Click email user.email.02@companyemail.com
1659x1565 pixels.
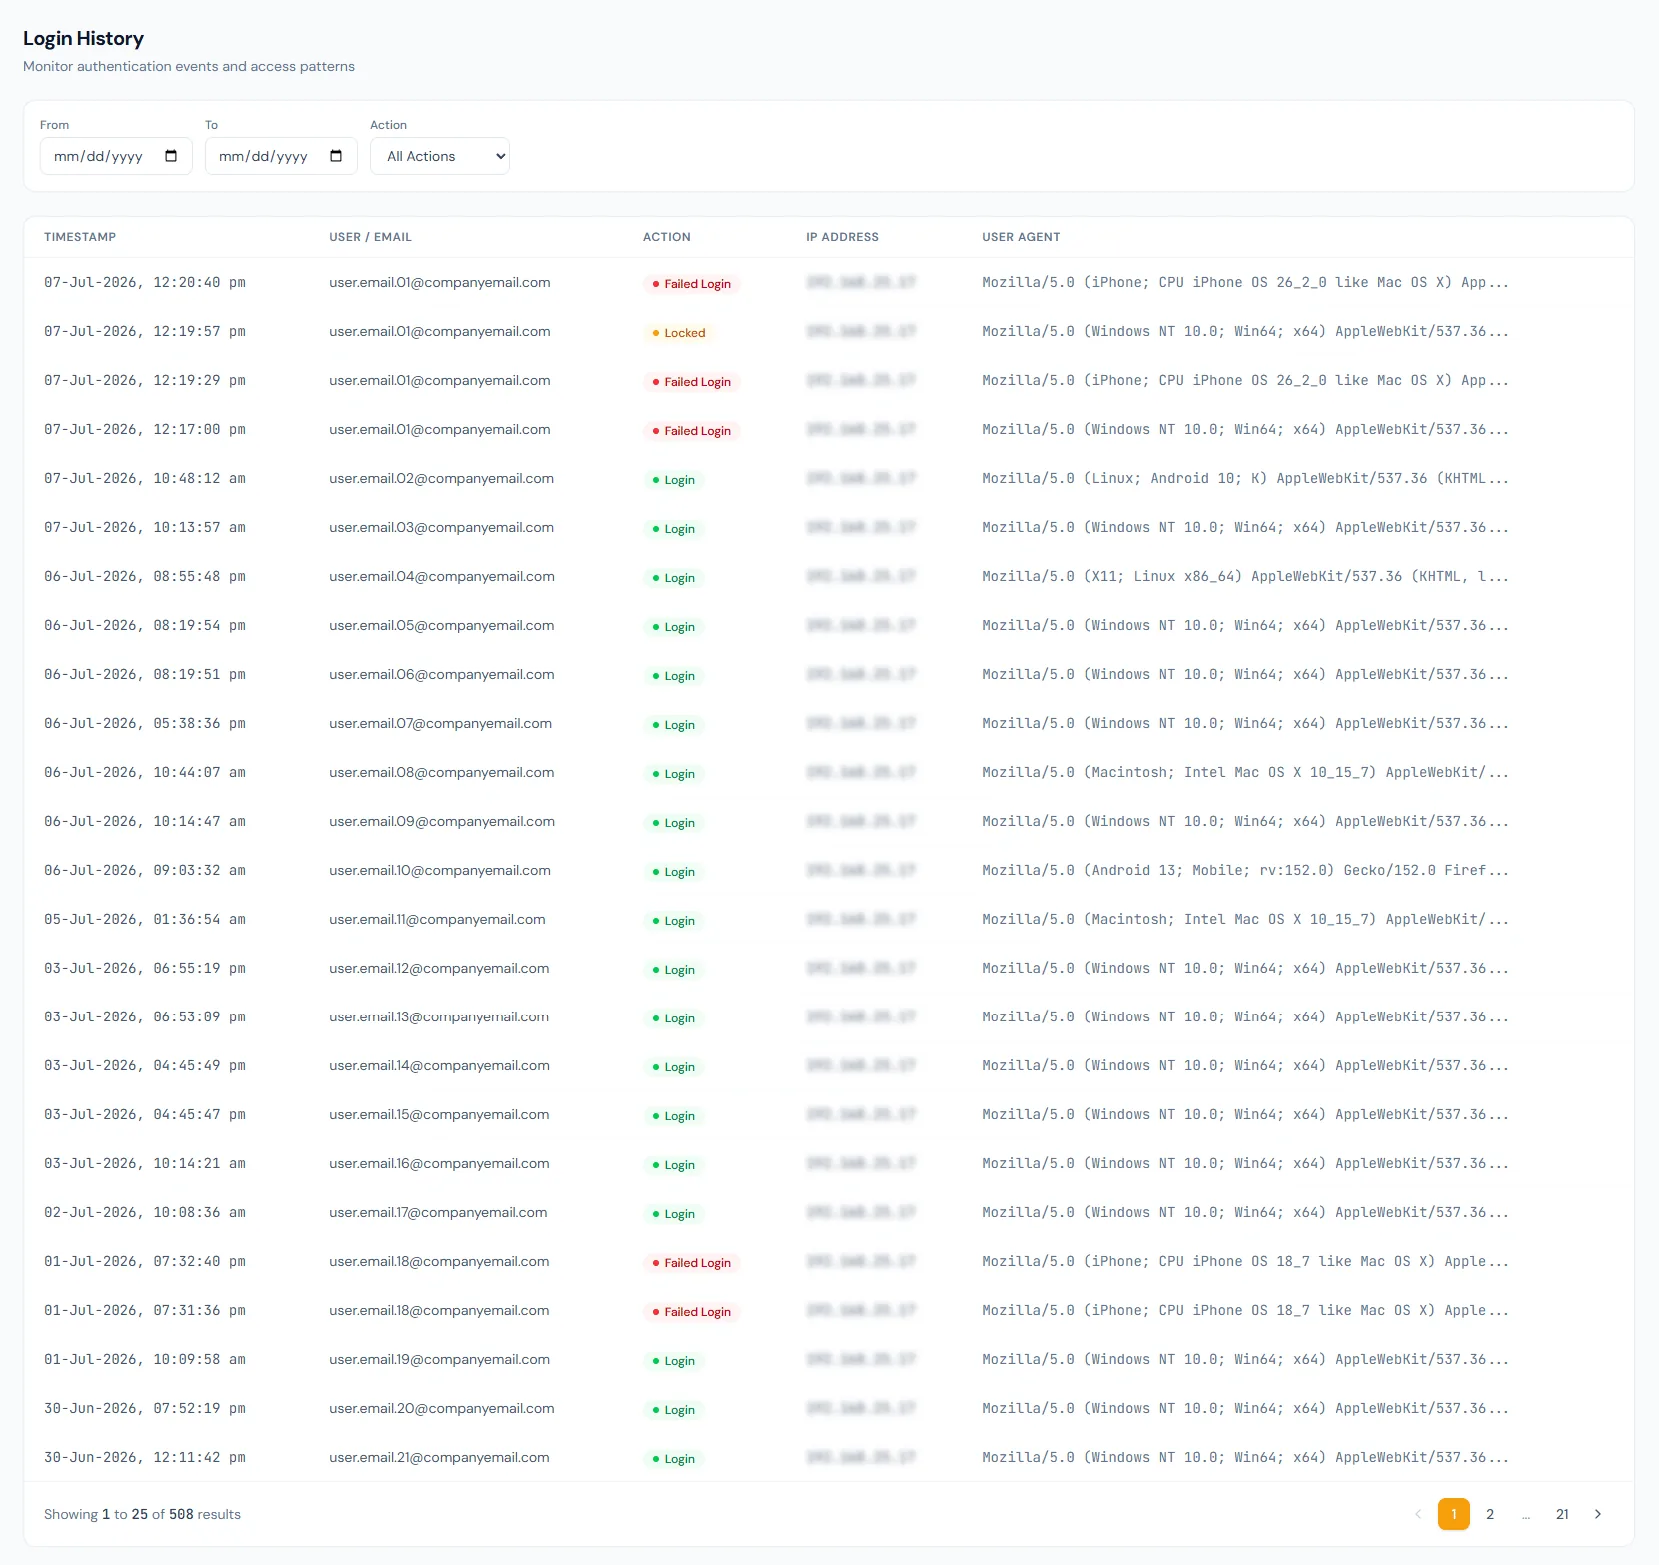click(441, 478)
